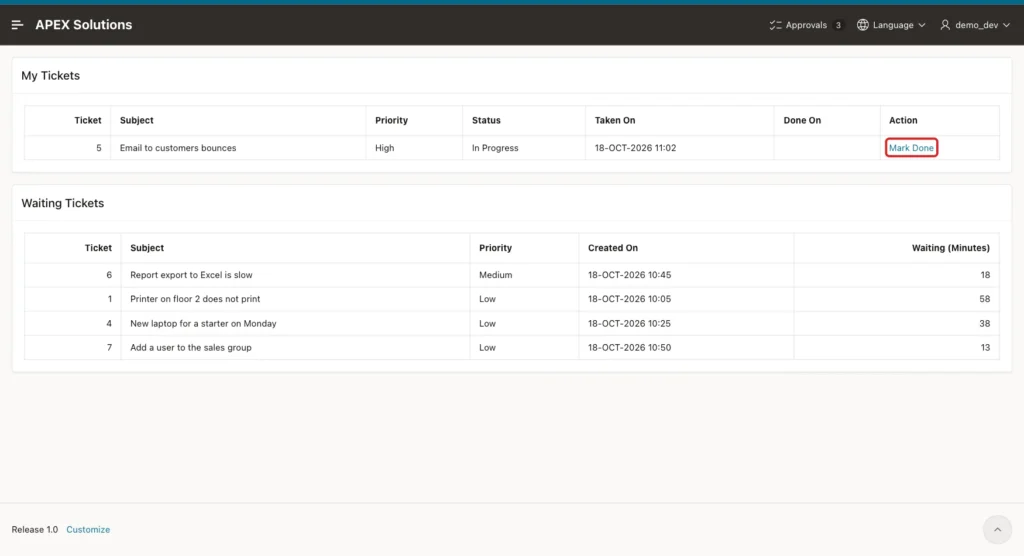1024x556 pixels.
Task: Click the Priority column header in My Tickets
Action: pos(391,120)
